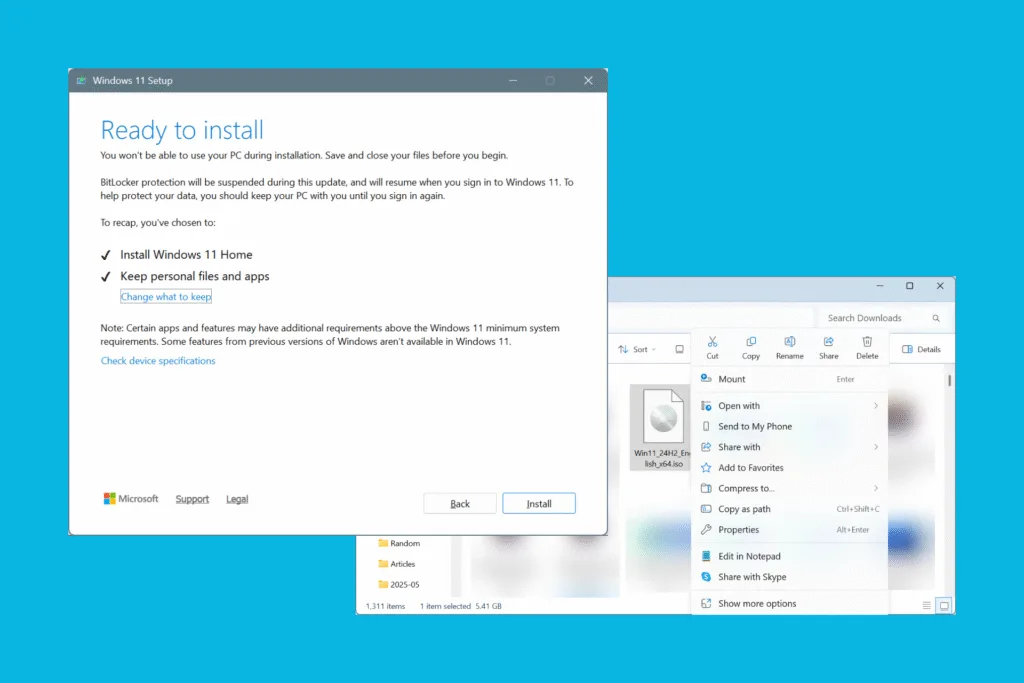Select the Win11_24H2 ISO file thumbnail
Image resolution: width=1024 pixels, height=683 pixels.
662,428
